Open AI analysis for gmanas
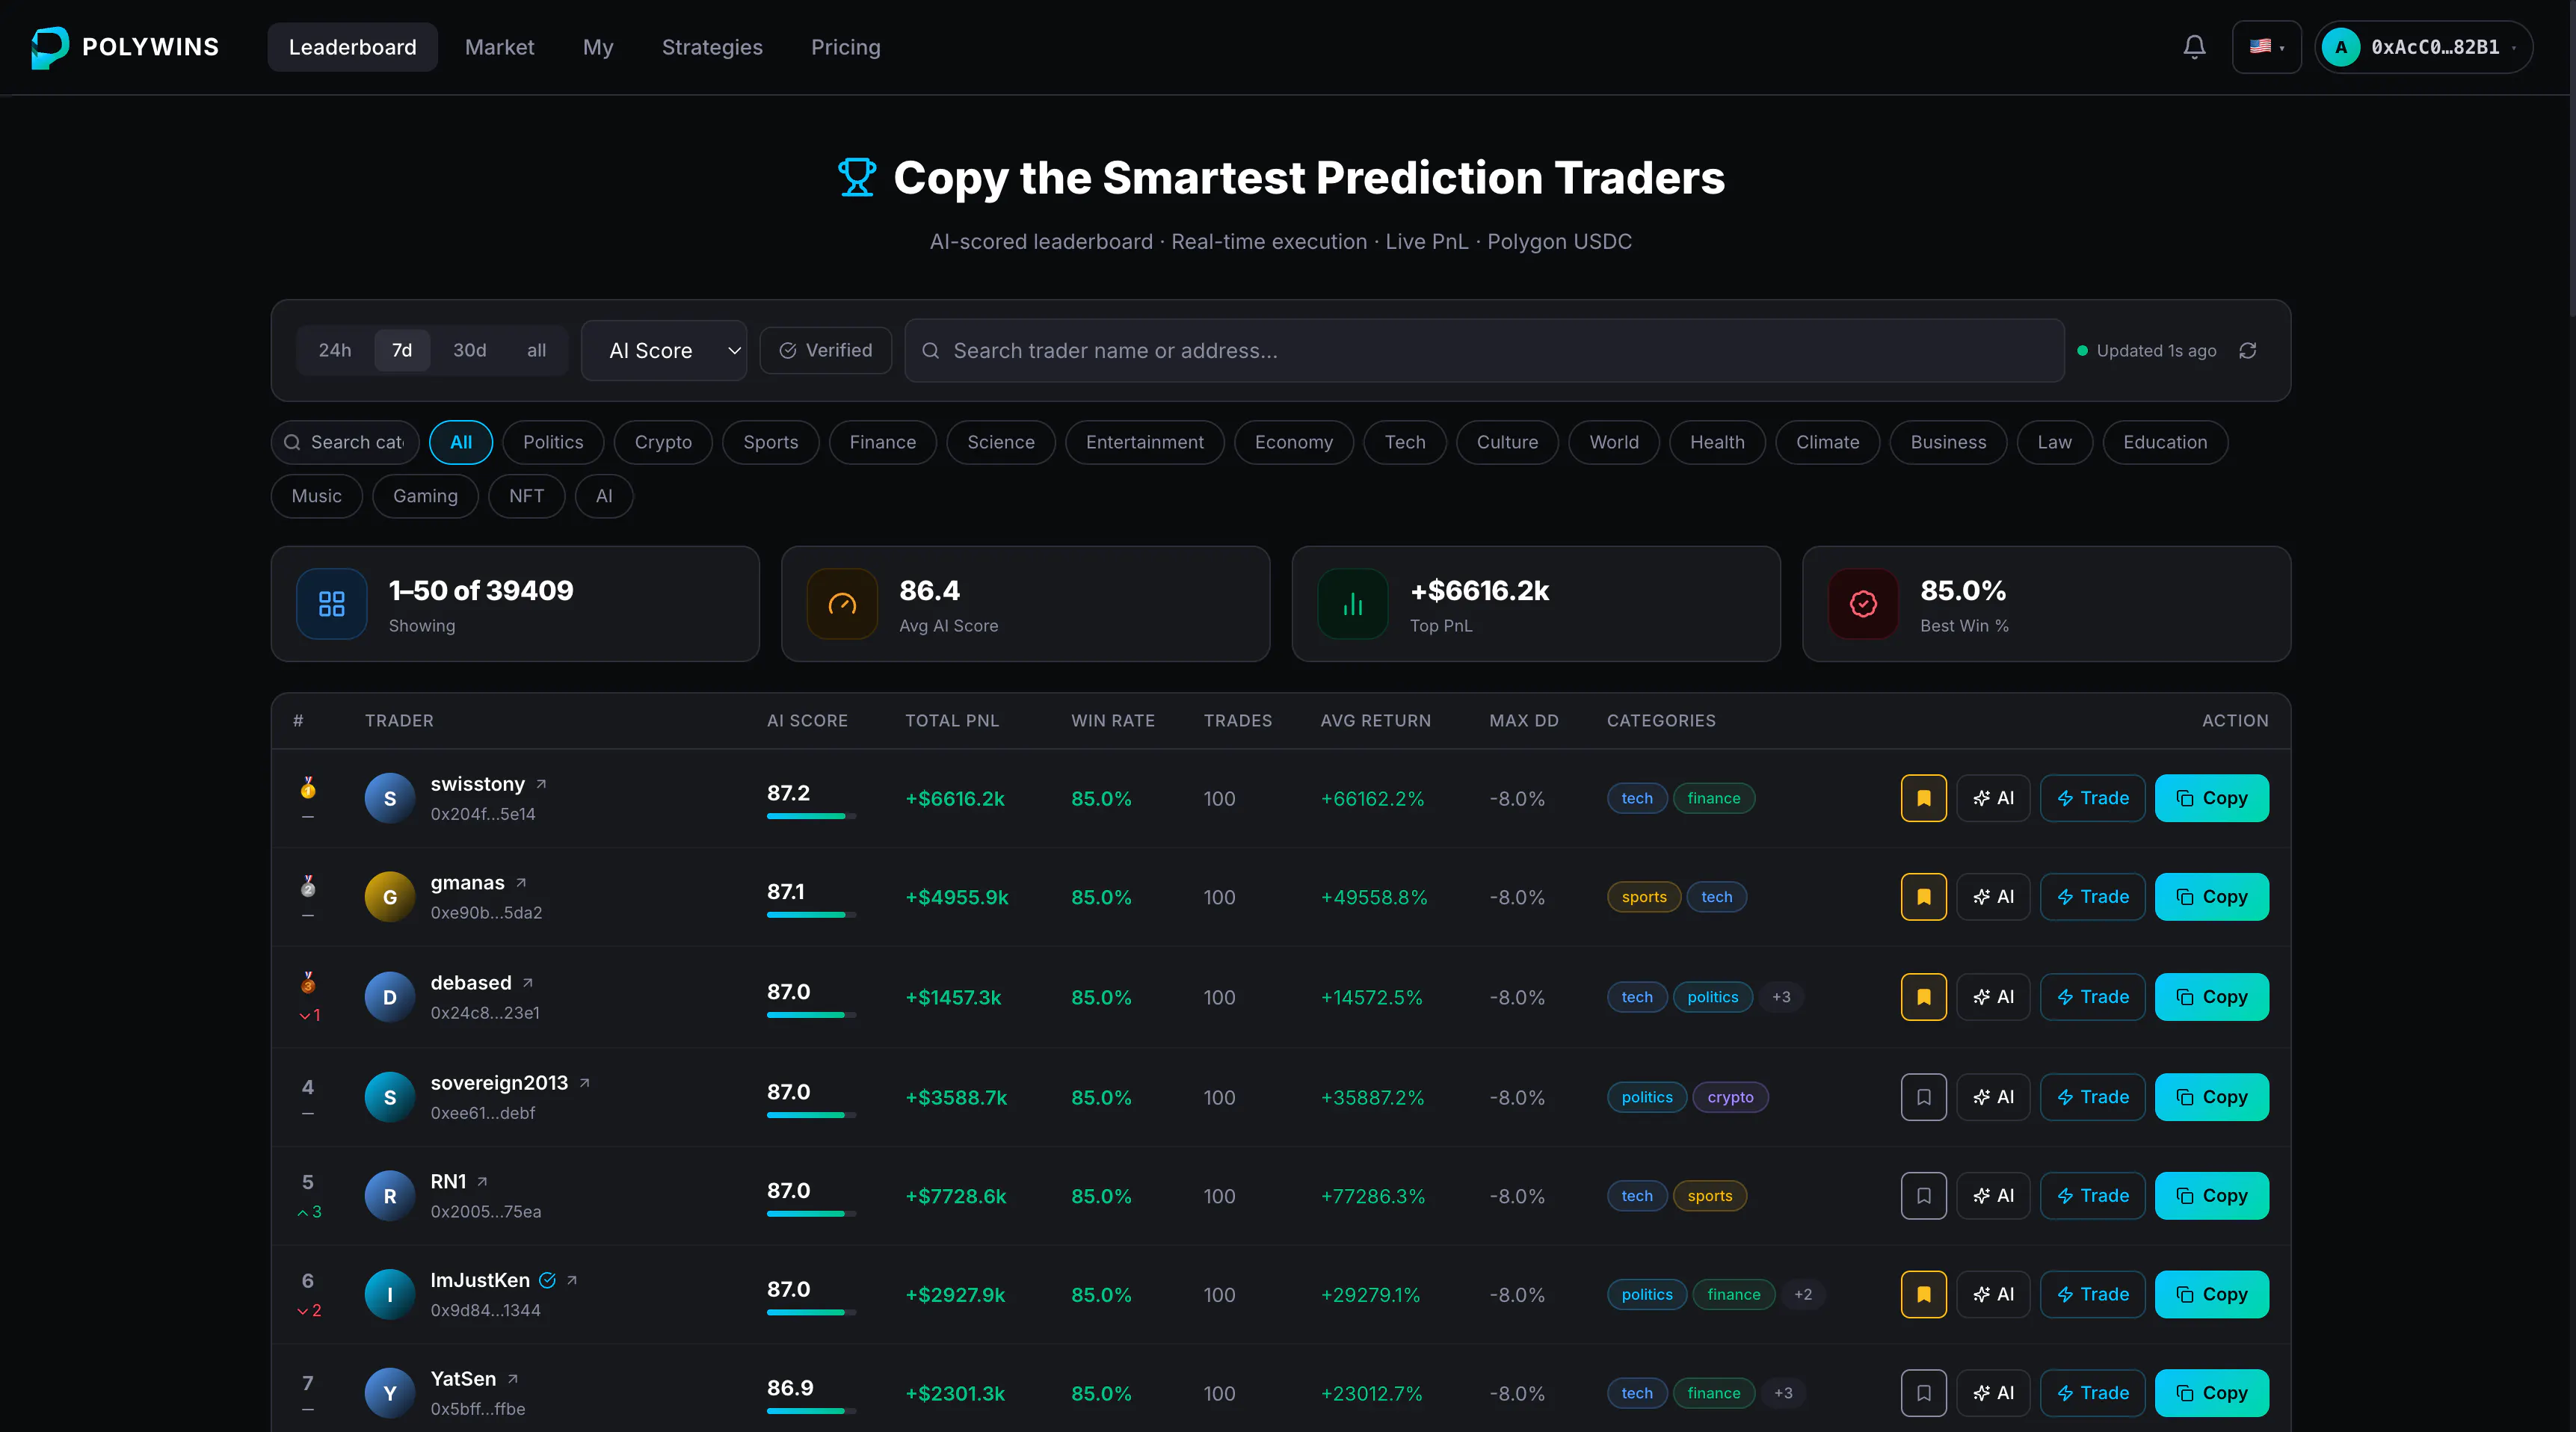 tap(1993, 897)
